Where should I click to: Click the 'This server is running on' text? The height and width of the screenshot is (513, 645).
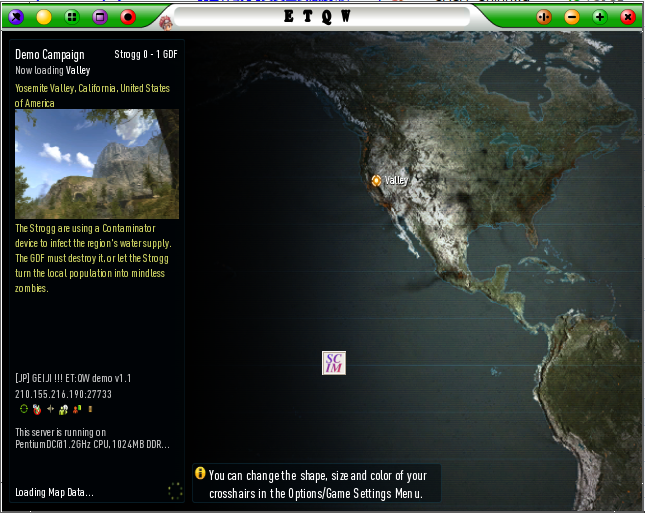click(x=60, y=432)
